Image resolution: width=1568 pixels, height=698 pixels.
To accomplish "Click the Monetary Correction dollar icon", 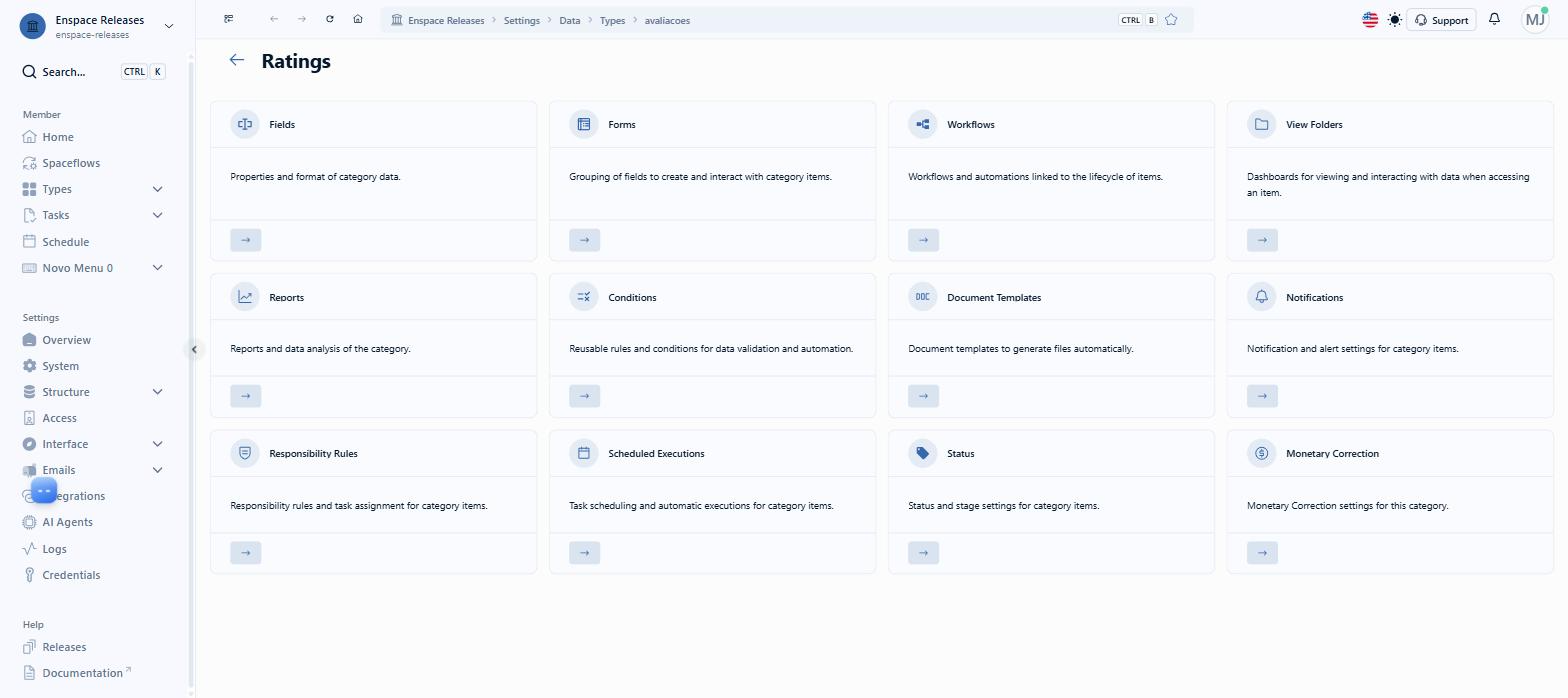I will (x=1262, y=453).
